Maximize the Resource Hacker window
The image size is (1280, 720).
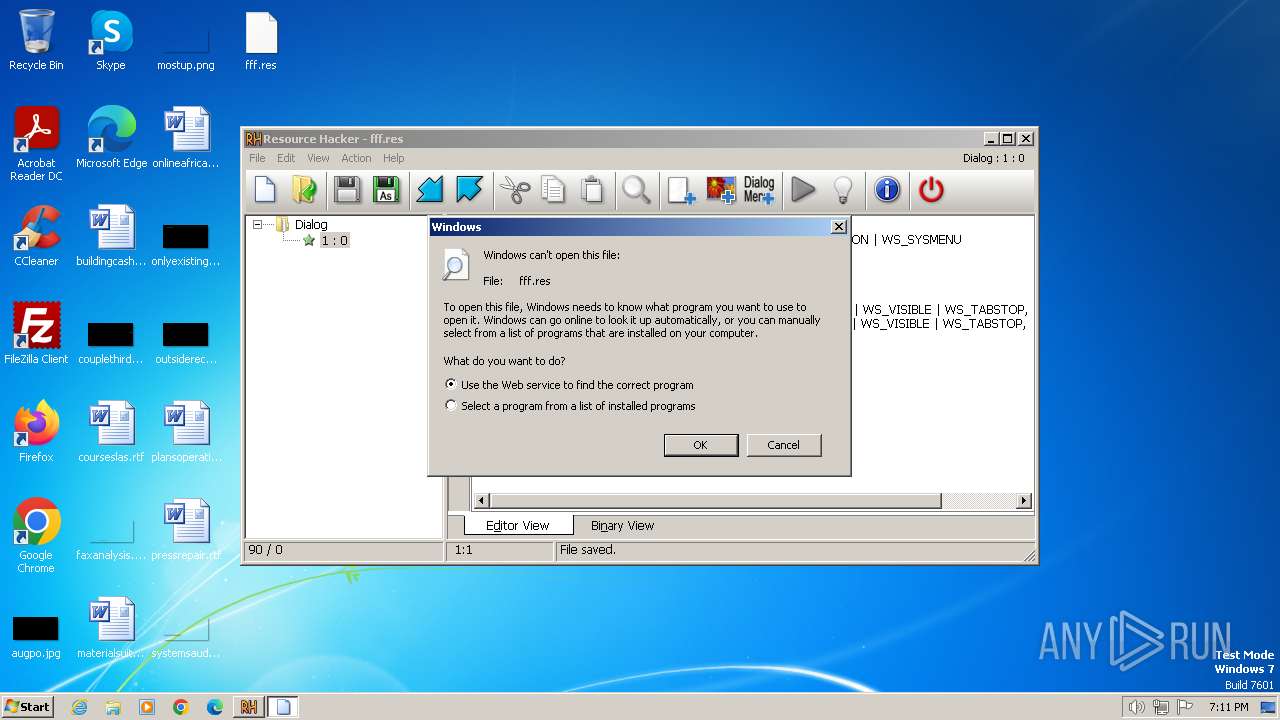click(x=1008, y=139)
